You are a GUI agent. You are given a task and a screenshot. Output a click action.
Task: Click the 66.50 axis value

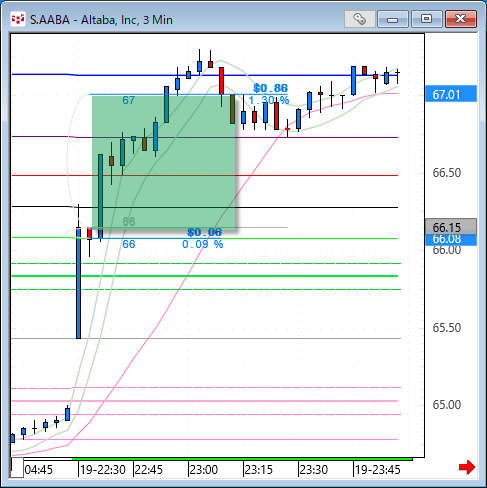tap(447, 173)
